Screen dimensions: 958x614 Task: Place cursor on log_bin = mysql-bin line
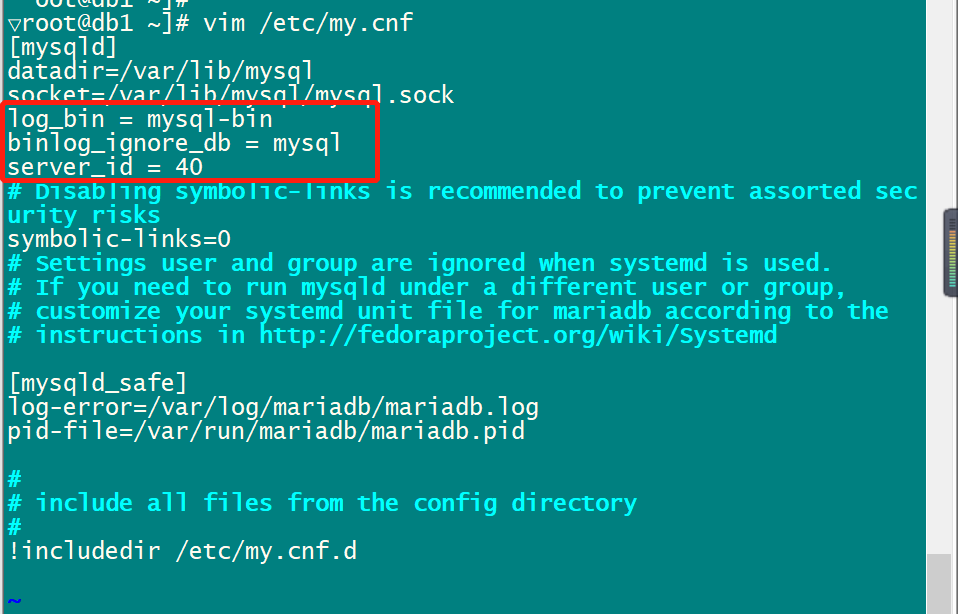140,119
